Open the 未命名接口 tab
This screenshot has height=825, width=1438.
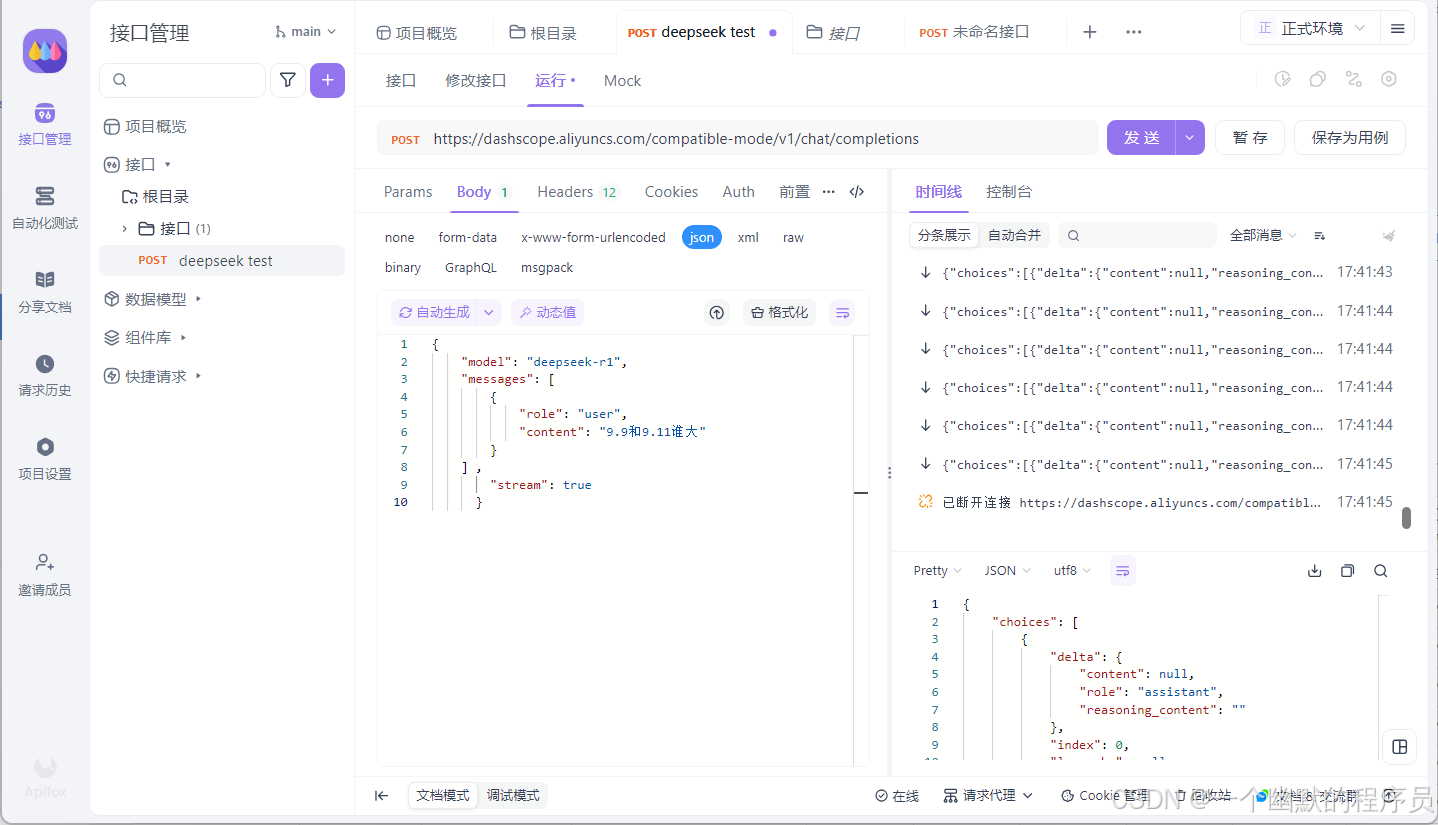[x=975, y=32]
